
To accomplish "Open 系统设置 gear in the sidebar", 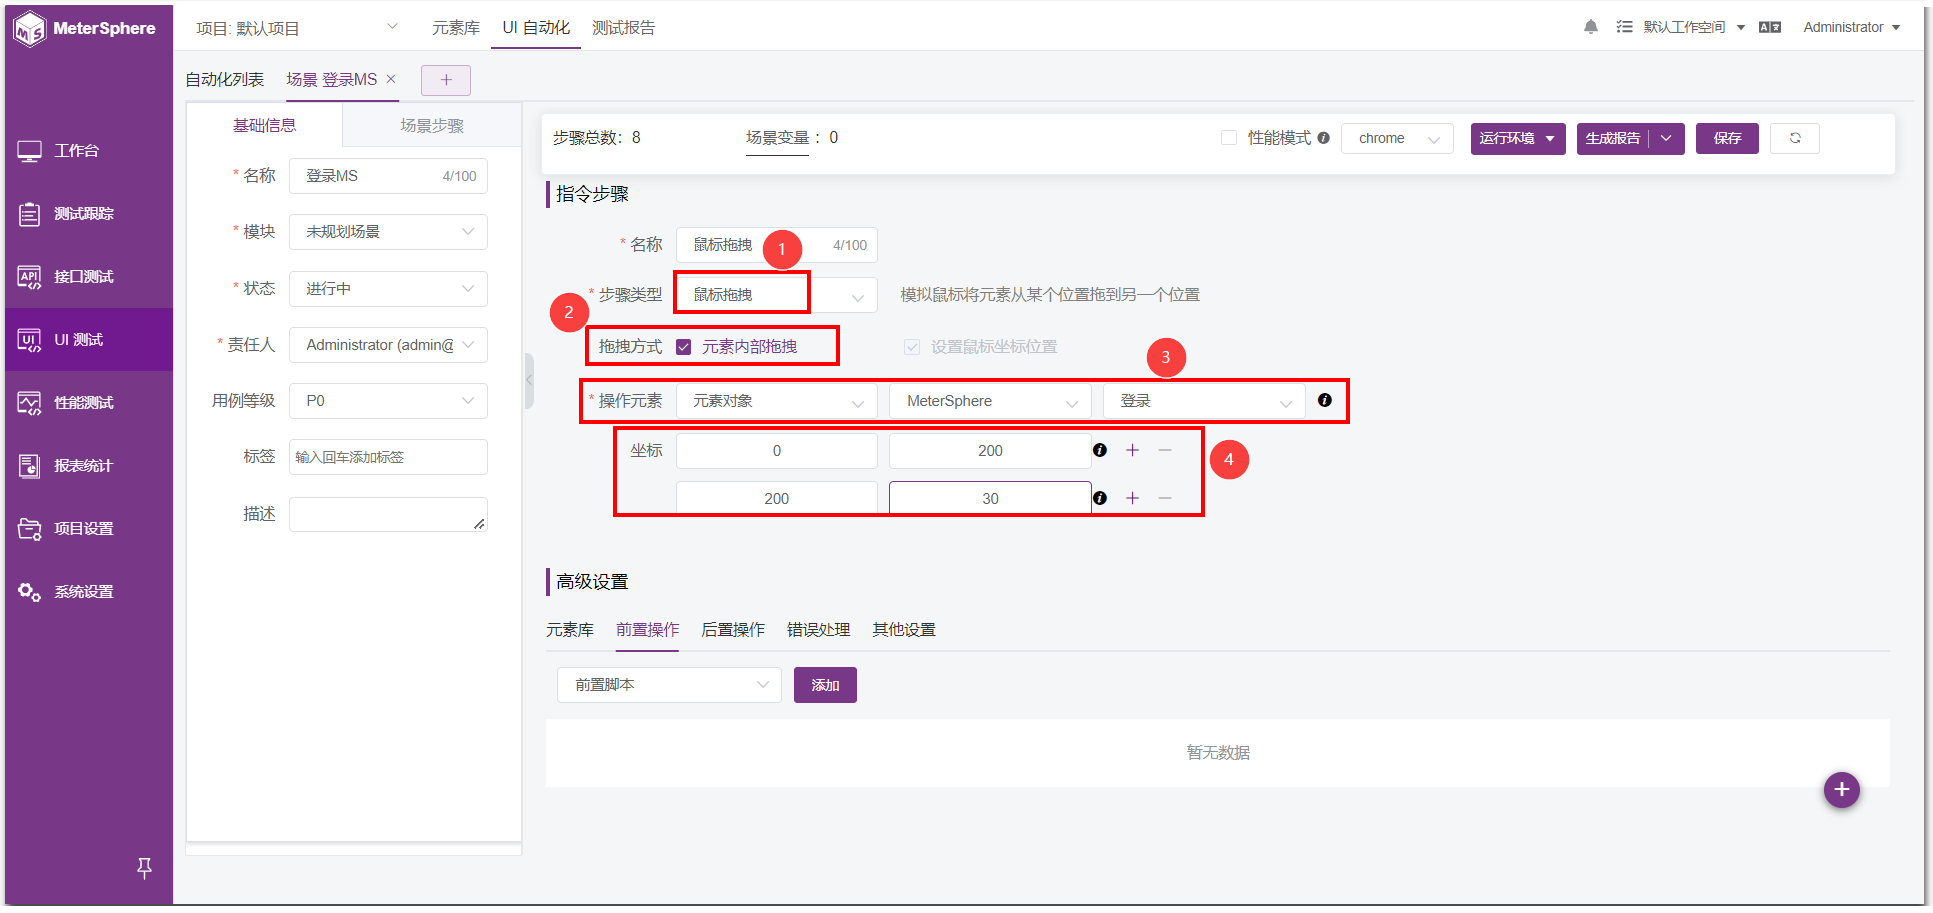I will pos(29,592).
